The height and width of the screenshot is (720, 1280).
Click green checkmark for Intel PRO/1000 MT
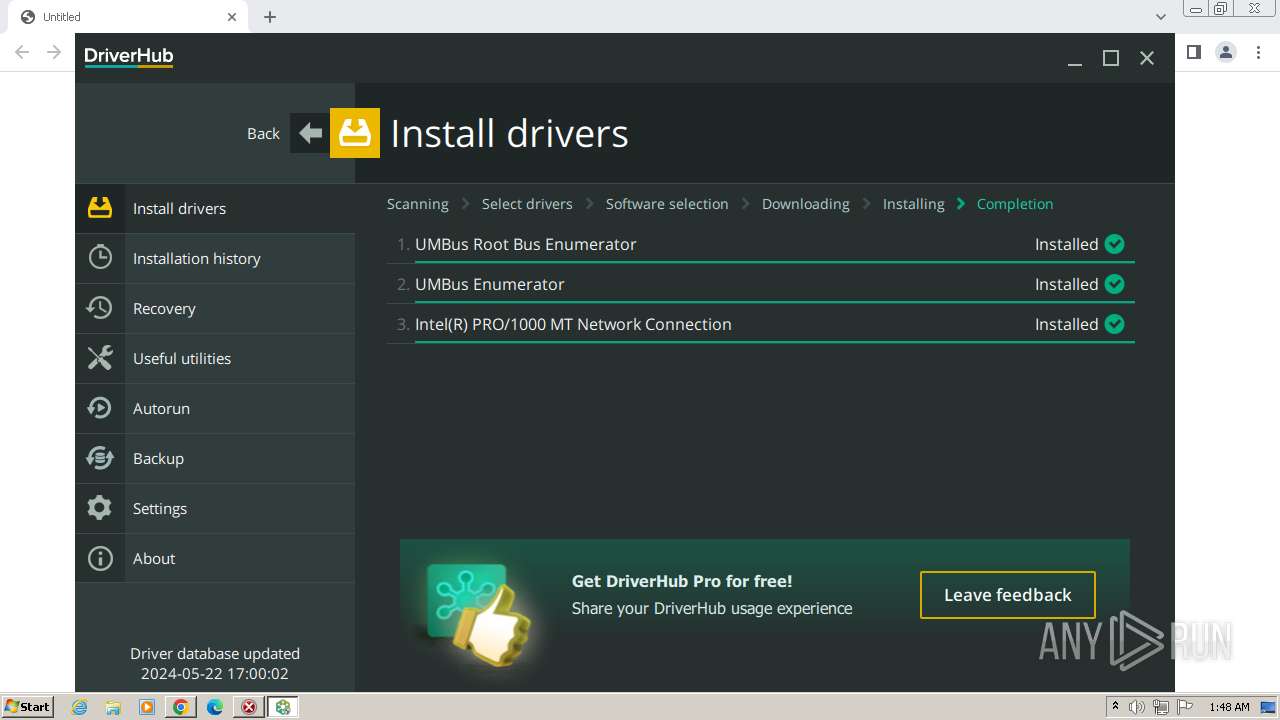point(1115,324)
